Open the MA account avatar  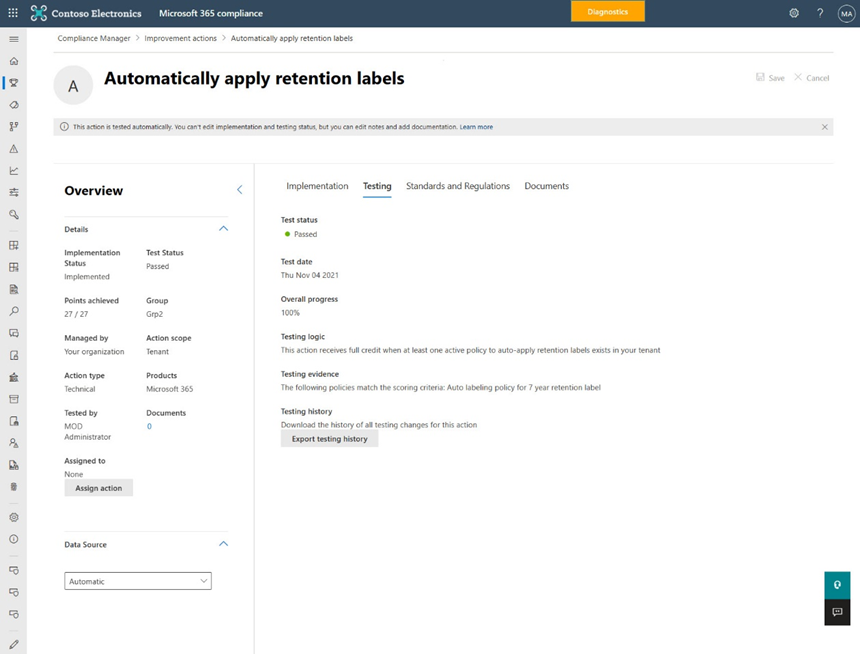(845, 13)
